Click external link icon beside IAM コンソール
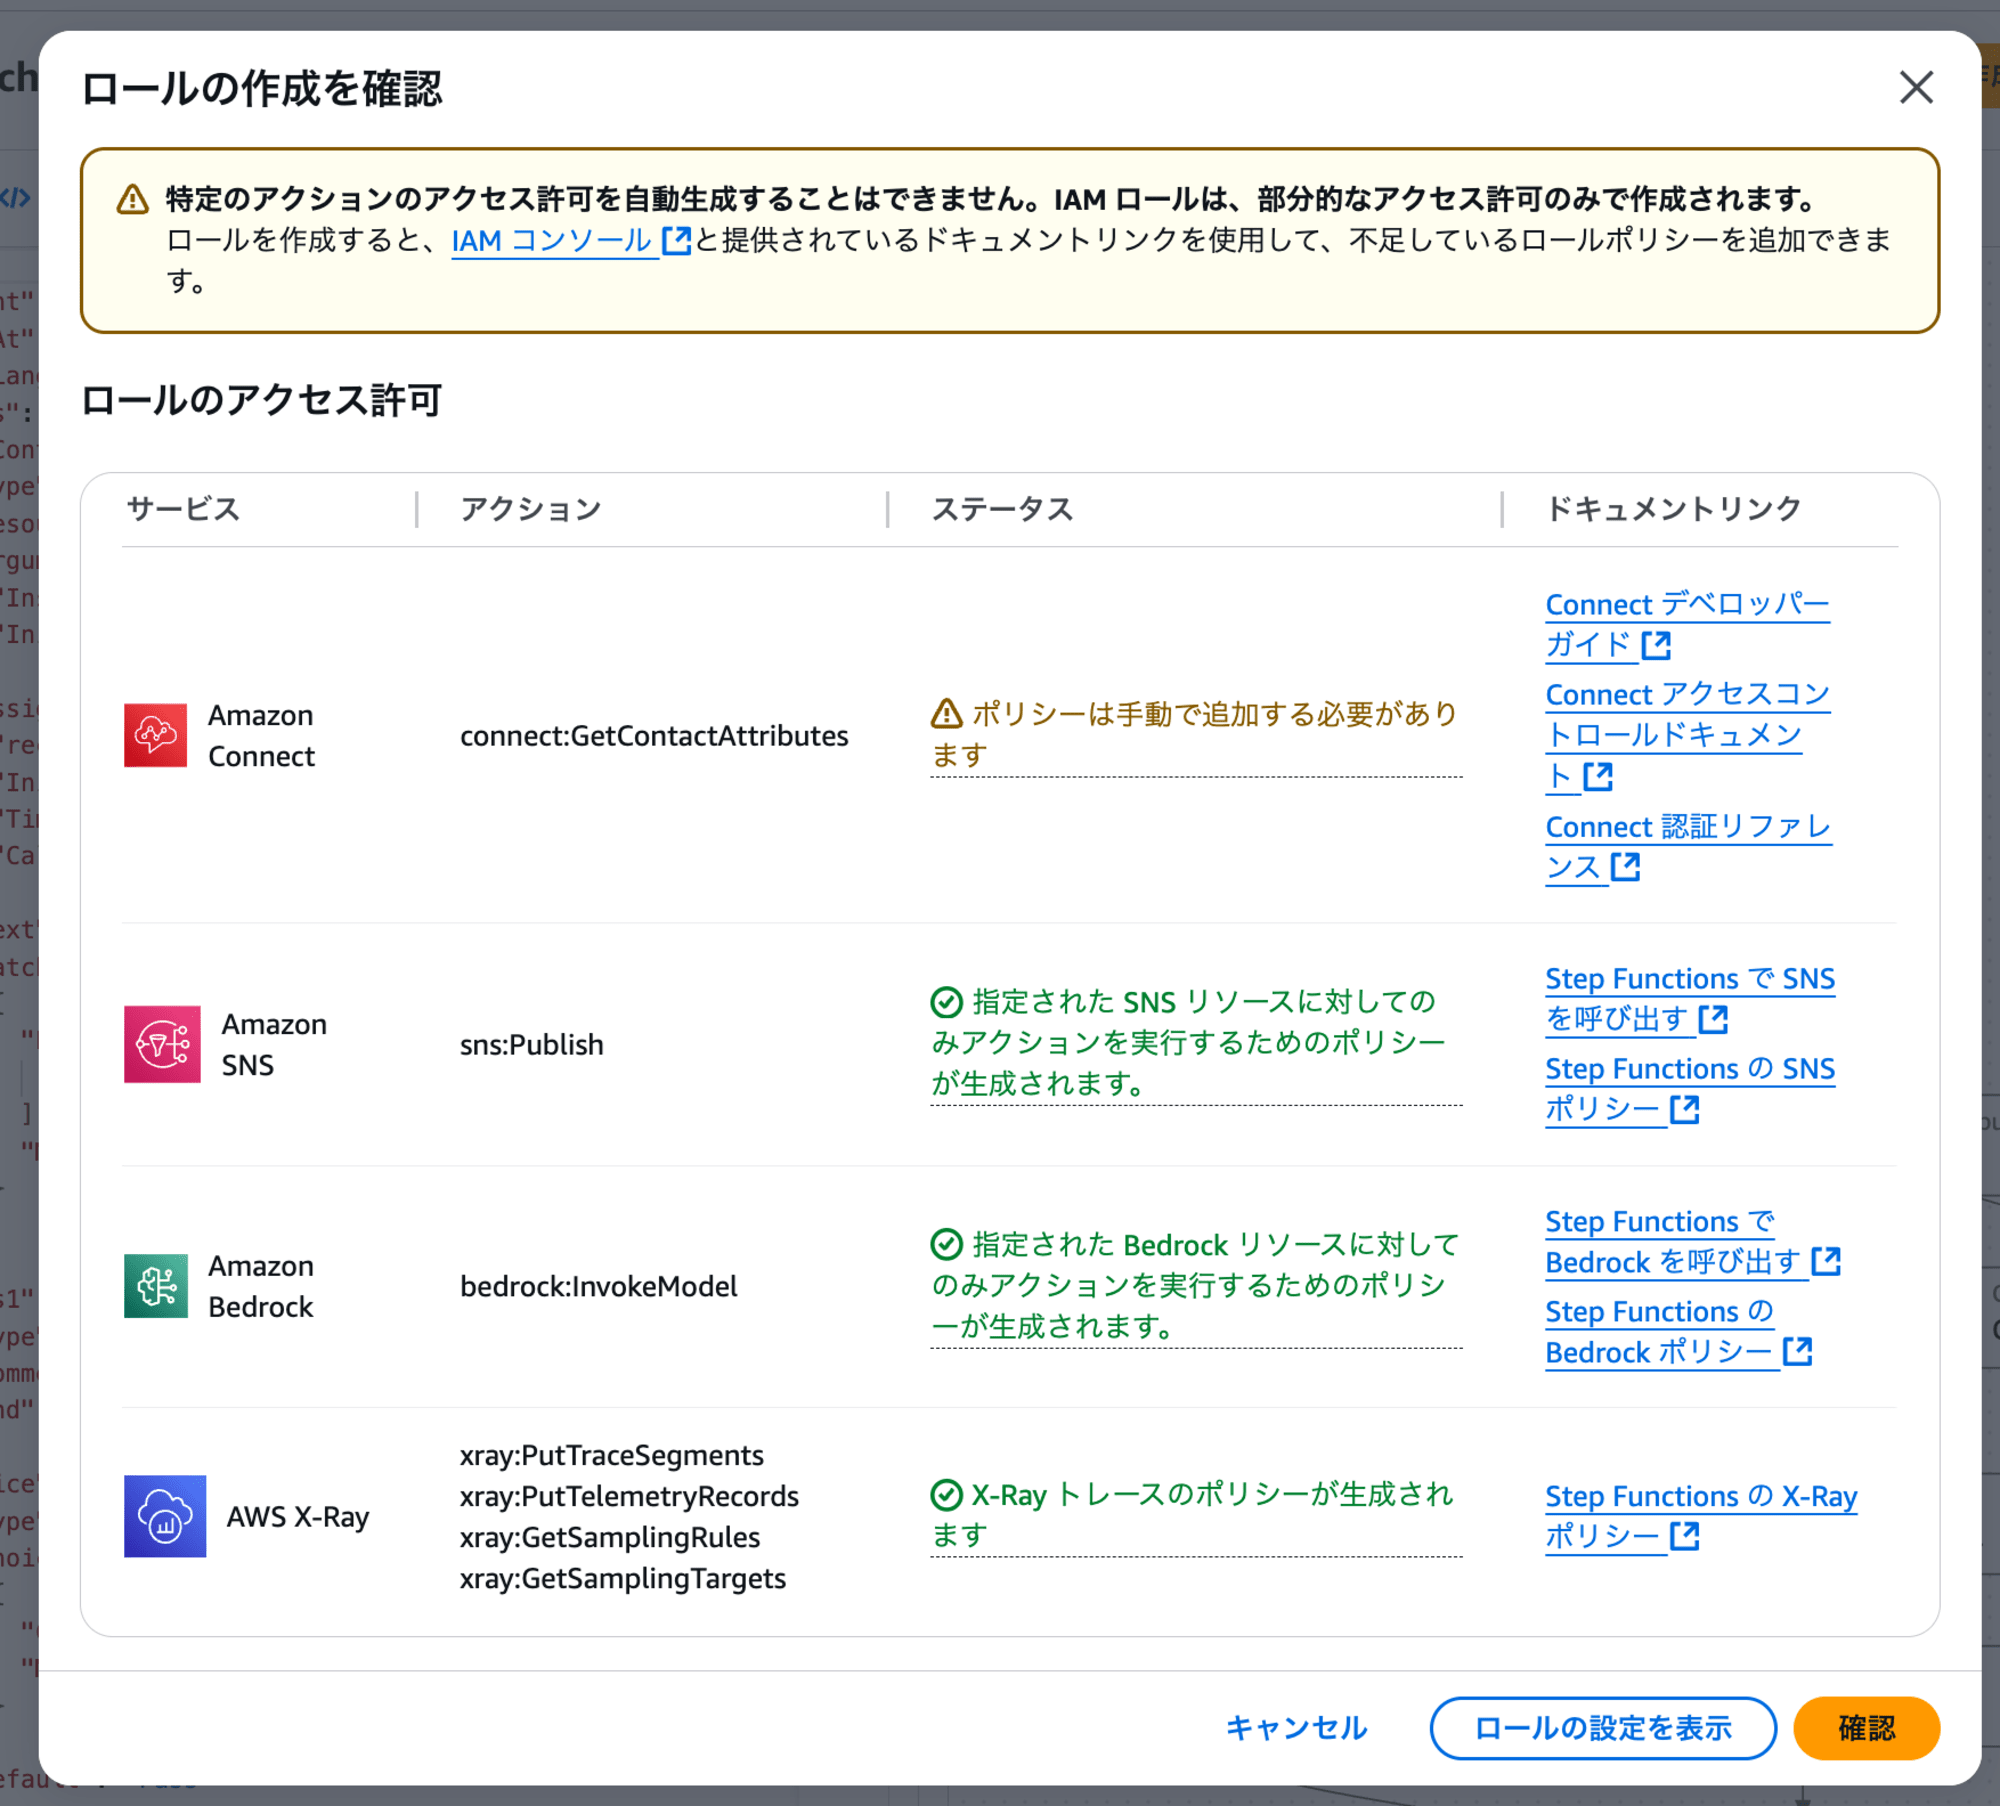 (x=677, y=241)
